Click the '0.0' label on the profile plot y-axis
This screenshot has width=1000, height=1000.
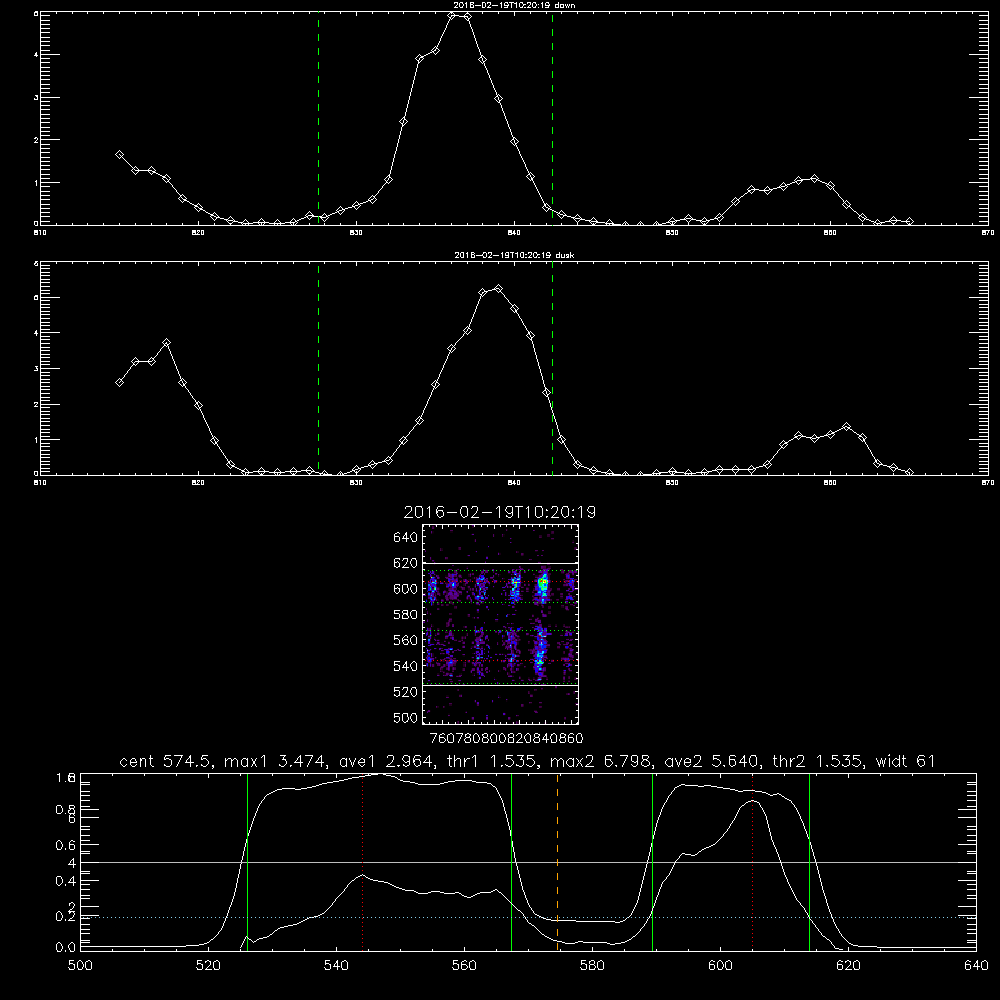[x=66, y=948]
